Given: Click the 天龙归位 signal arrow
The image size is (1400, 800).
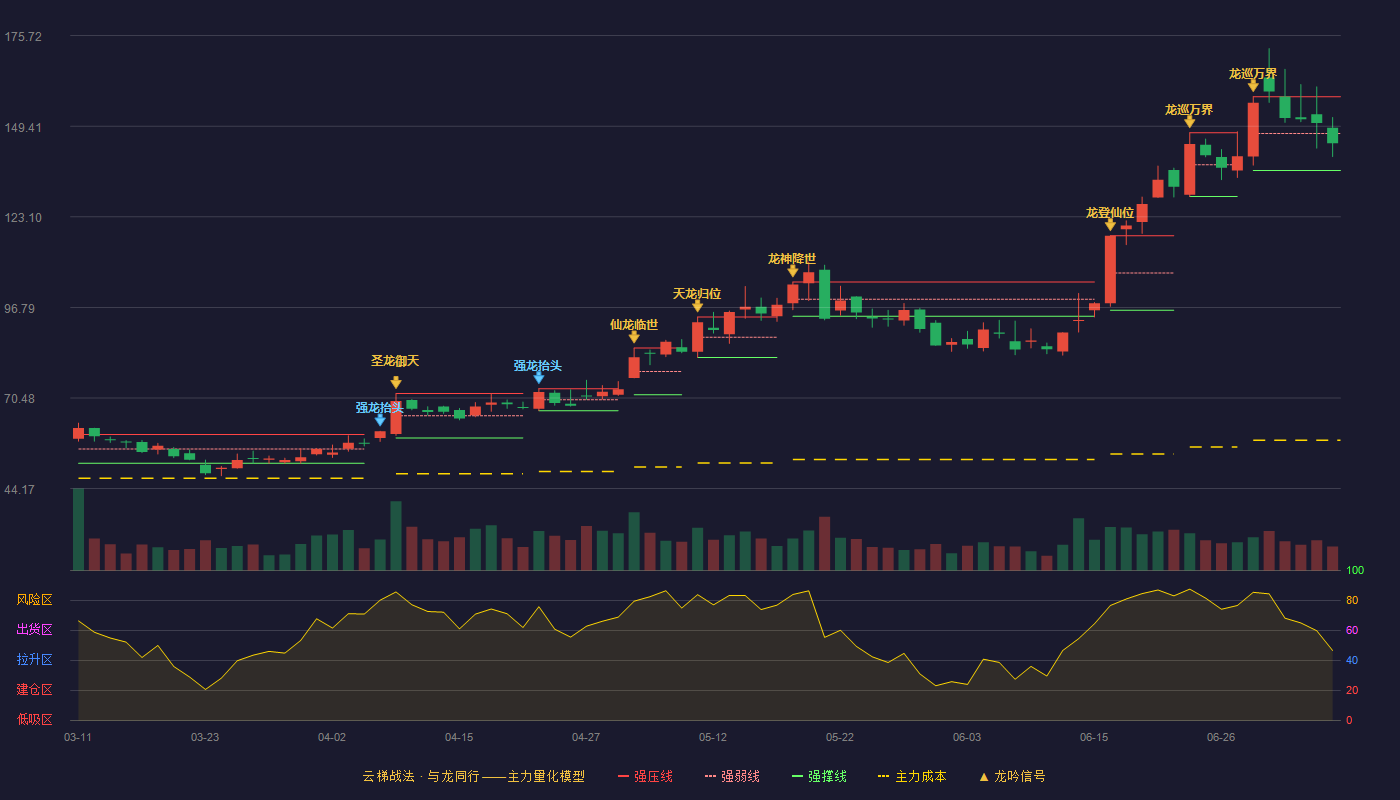Looking at the screenshot, I should click(698, 306).
